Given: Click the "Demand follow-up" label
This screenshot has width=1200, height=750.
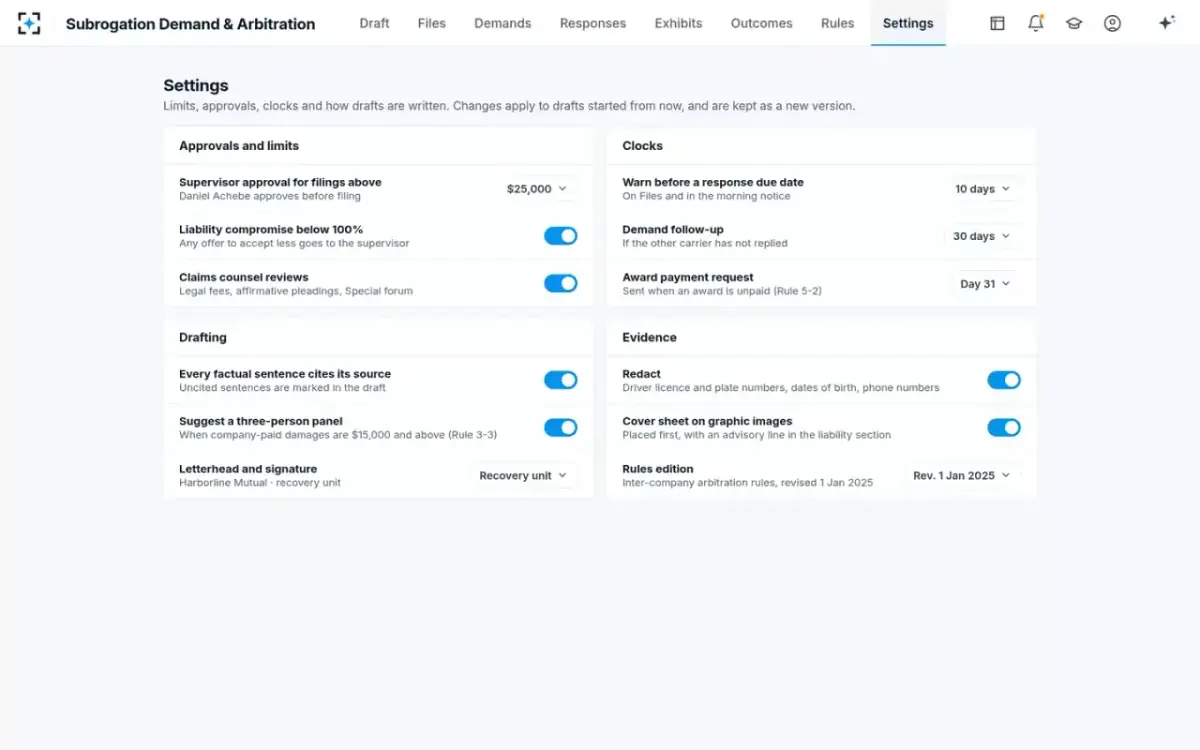Looking at the screenshot, I should pyautogui.click(x=673, y=229).
